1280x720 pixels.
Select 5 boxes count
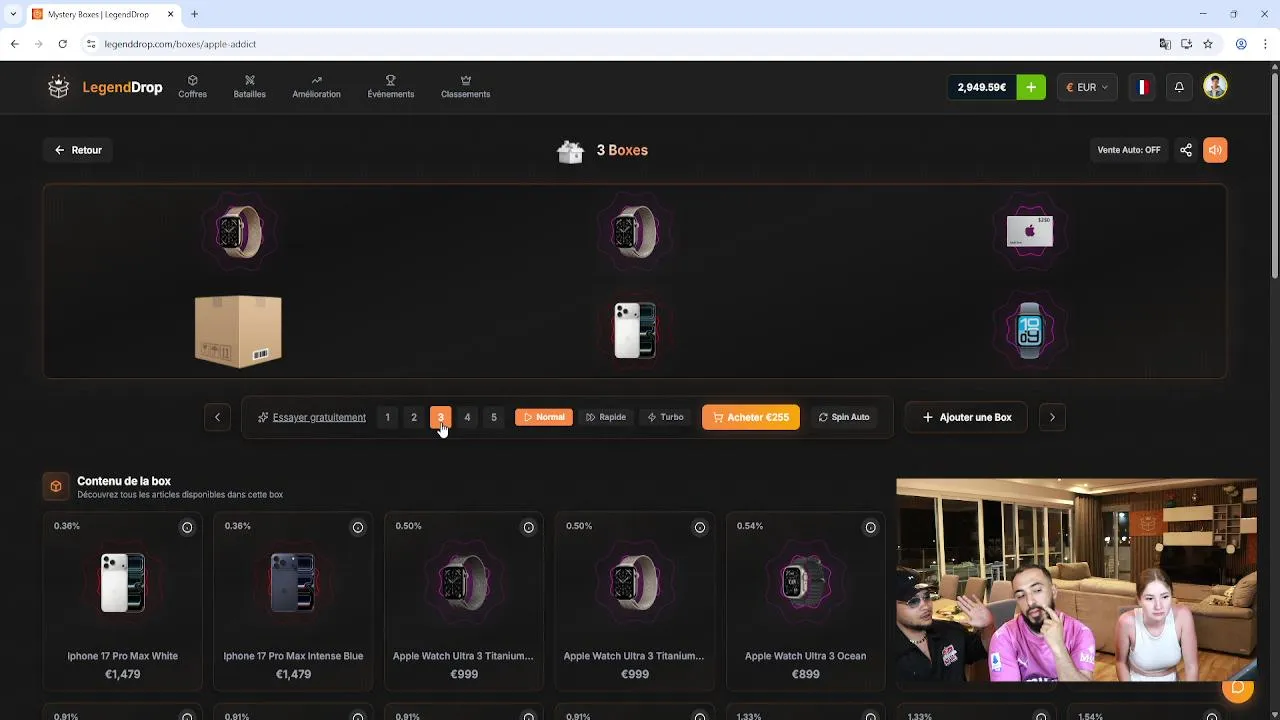click(x=494, y=417)
